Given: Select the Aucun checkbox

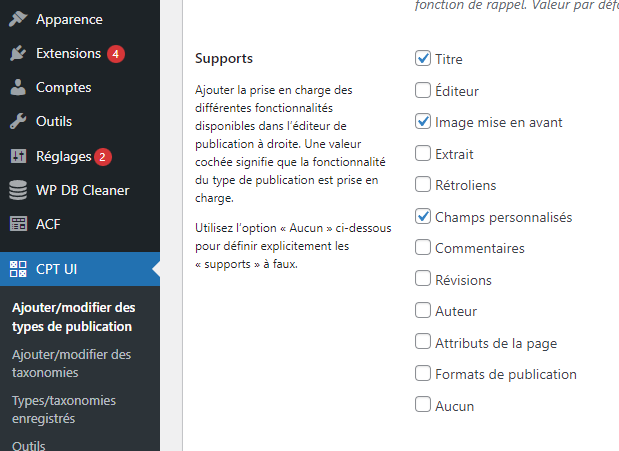Looking at the screenshot, I should pos(422,406).
